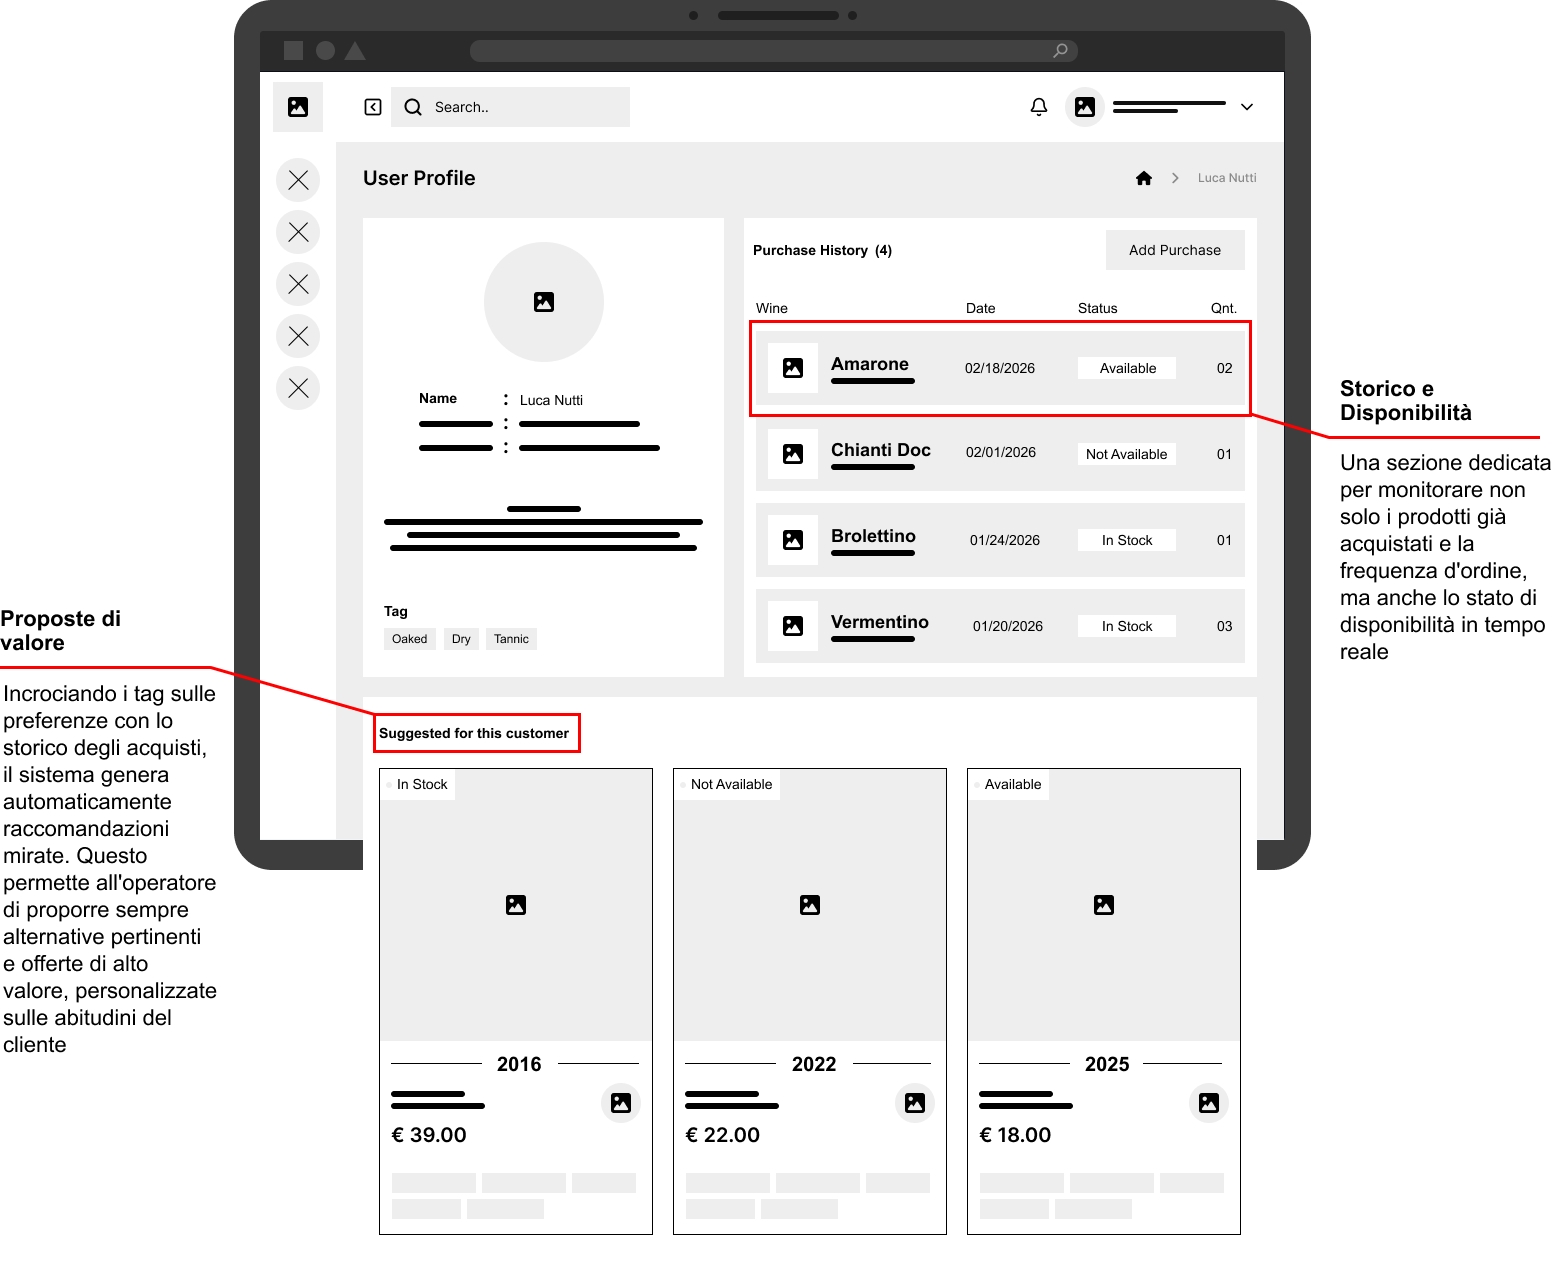Click round image icon on € 22.00 card
The height and width of the screenshot is (1275, 1560).
tap(915, 1103)
